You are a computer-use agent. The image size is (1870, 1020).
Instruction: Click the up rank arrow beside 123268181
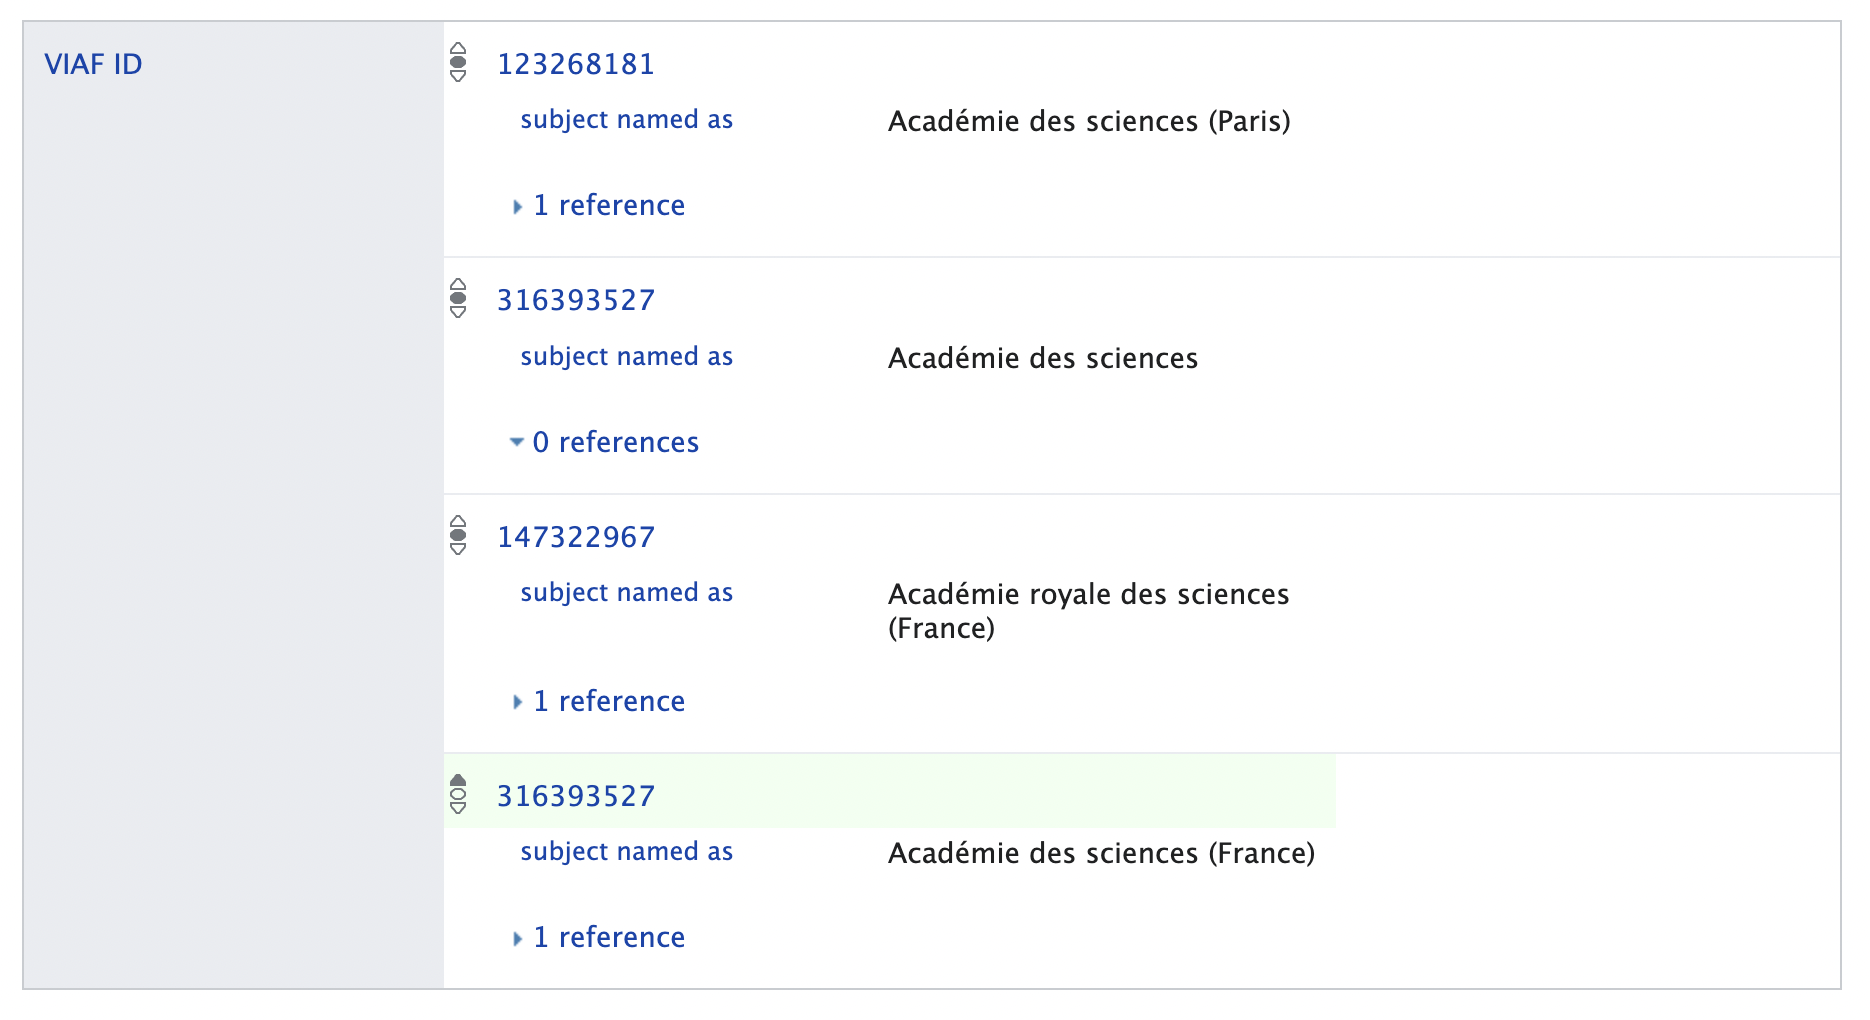point(459,48)
